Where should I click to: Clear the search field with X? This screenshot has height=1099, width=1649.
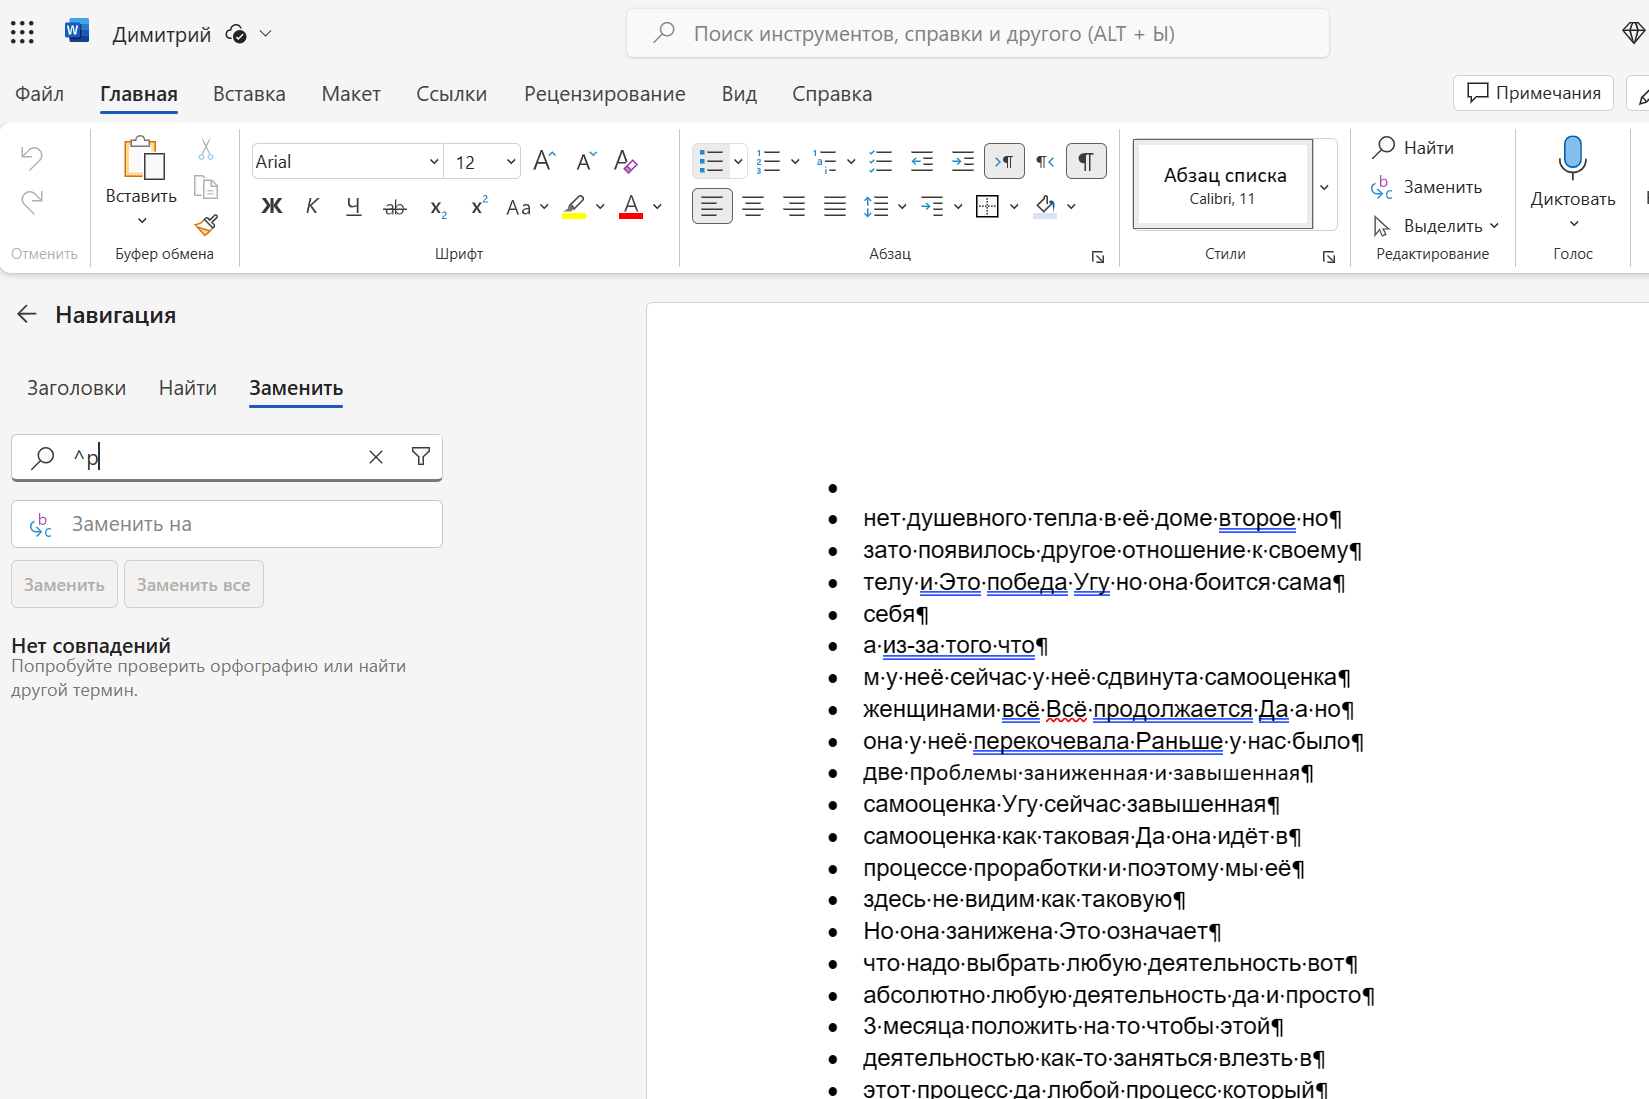coord(376,457)
